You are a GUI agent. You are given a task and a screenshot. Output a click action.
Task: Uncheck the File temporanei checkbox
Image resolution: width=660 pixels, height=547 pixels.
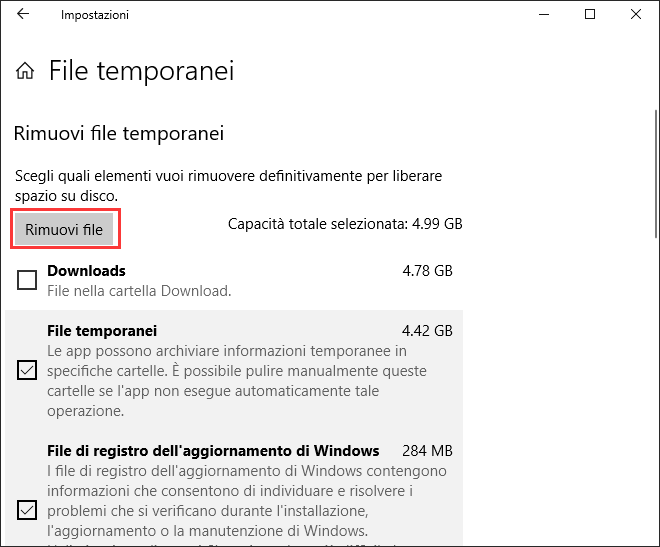pyautogui.click(x=27, y=371)
